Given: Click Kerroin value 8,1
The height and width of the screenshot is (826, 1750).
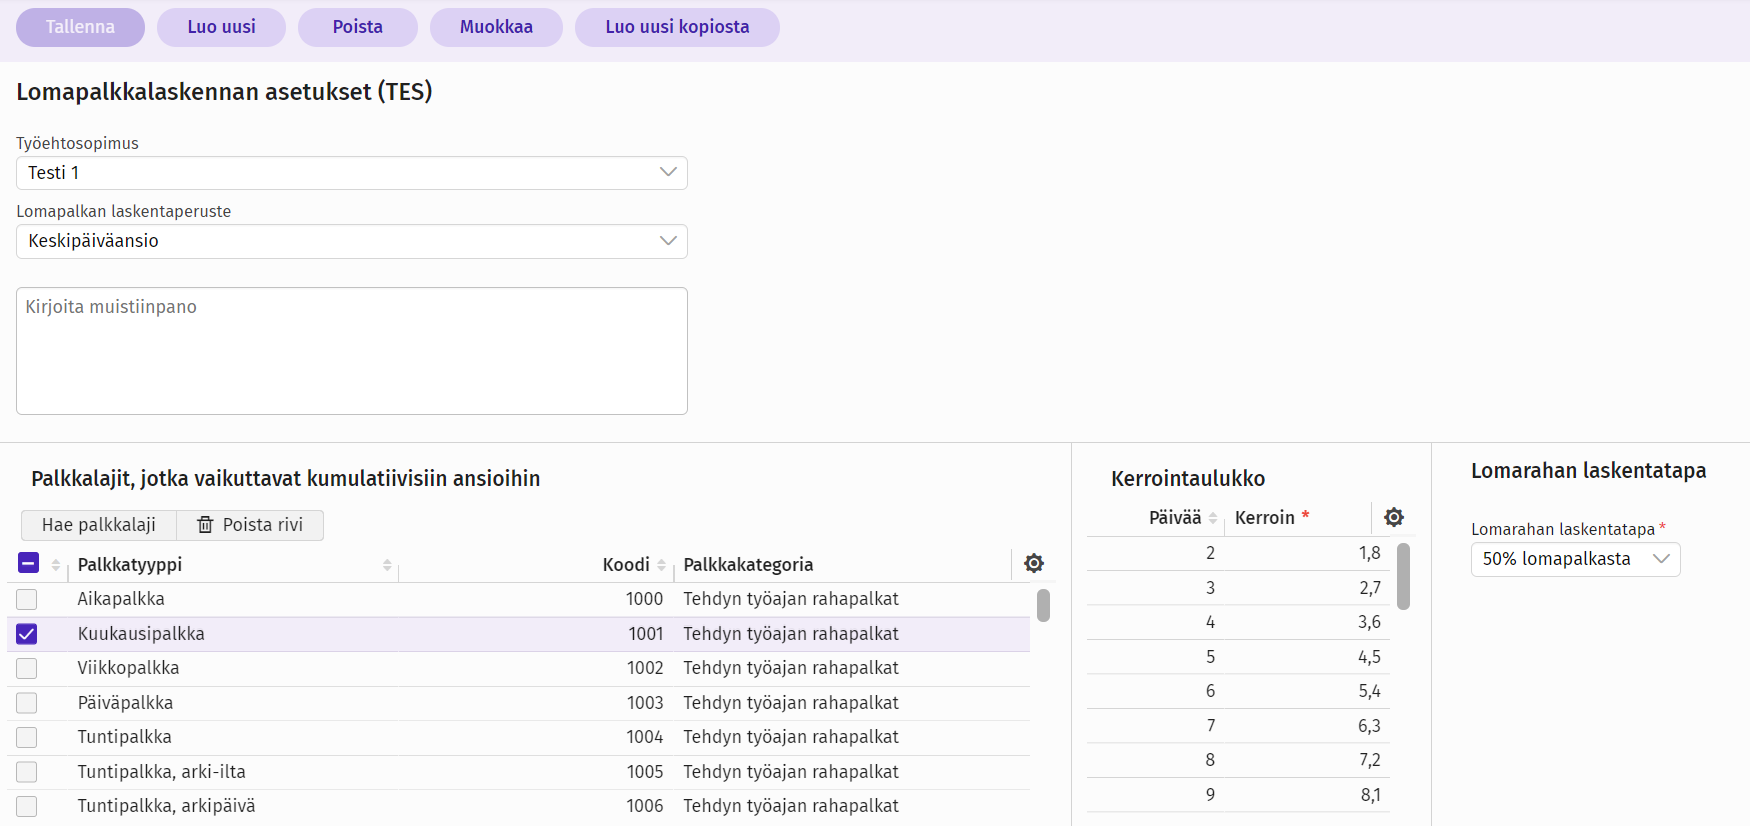Looking at the screenshot, I should (x=1370, y=795).
